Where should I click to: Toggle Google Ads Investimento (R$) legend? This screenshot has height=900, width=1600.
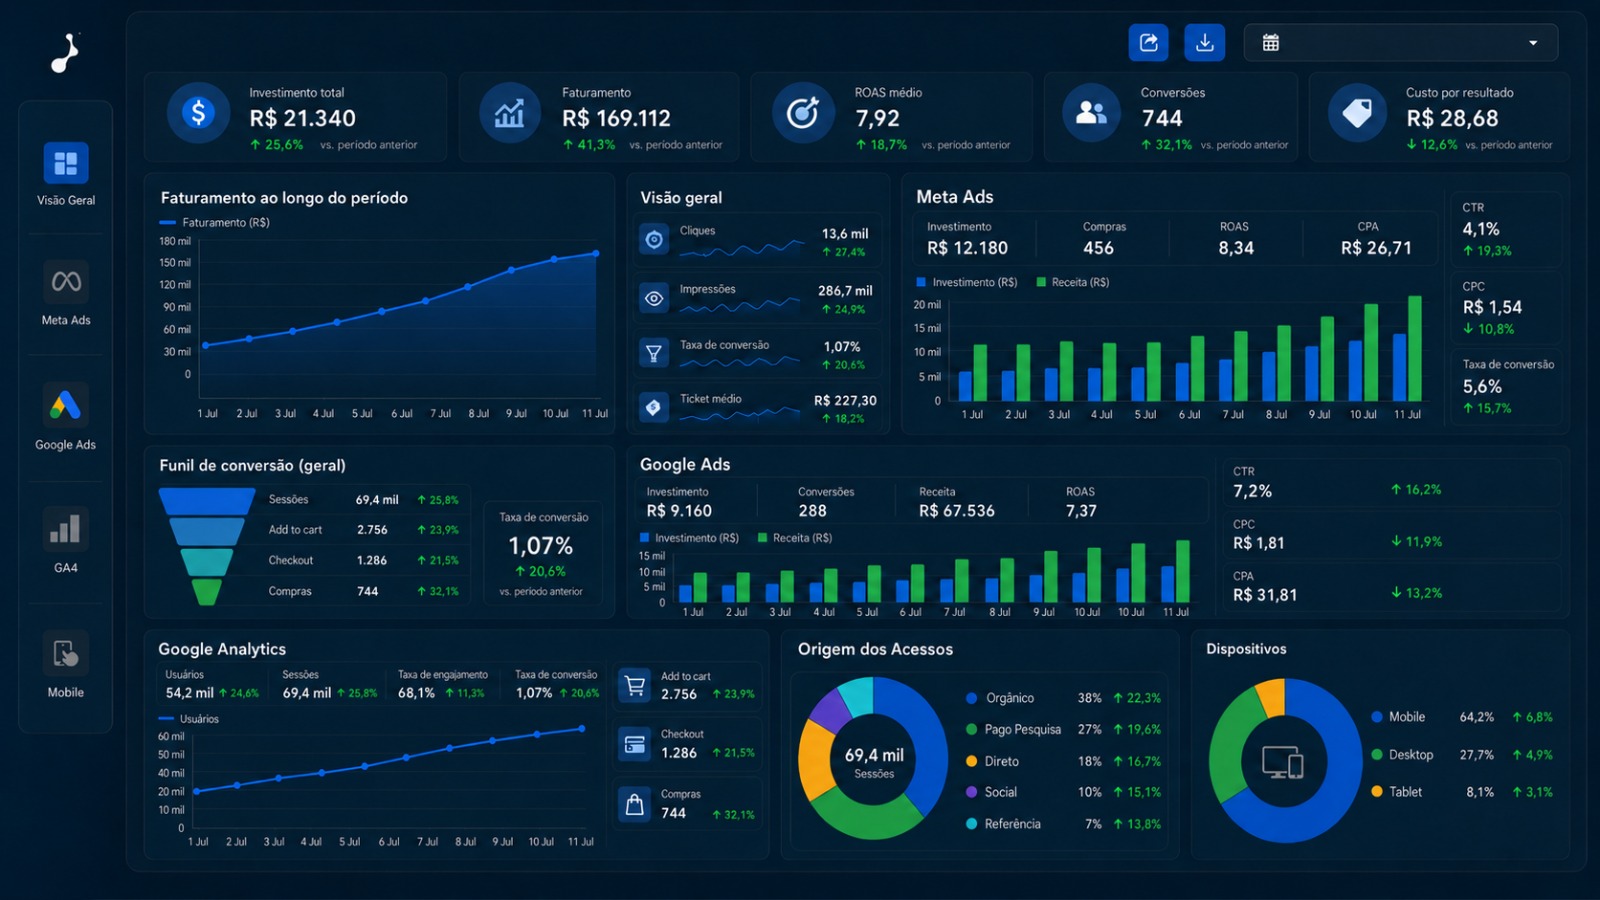tap(690, 538)
